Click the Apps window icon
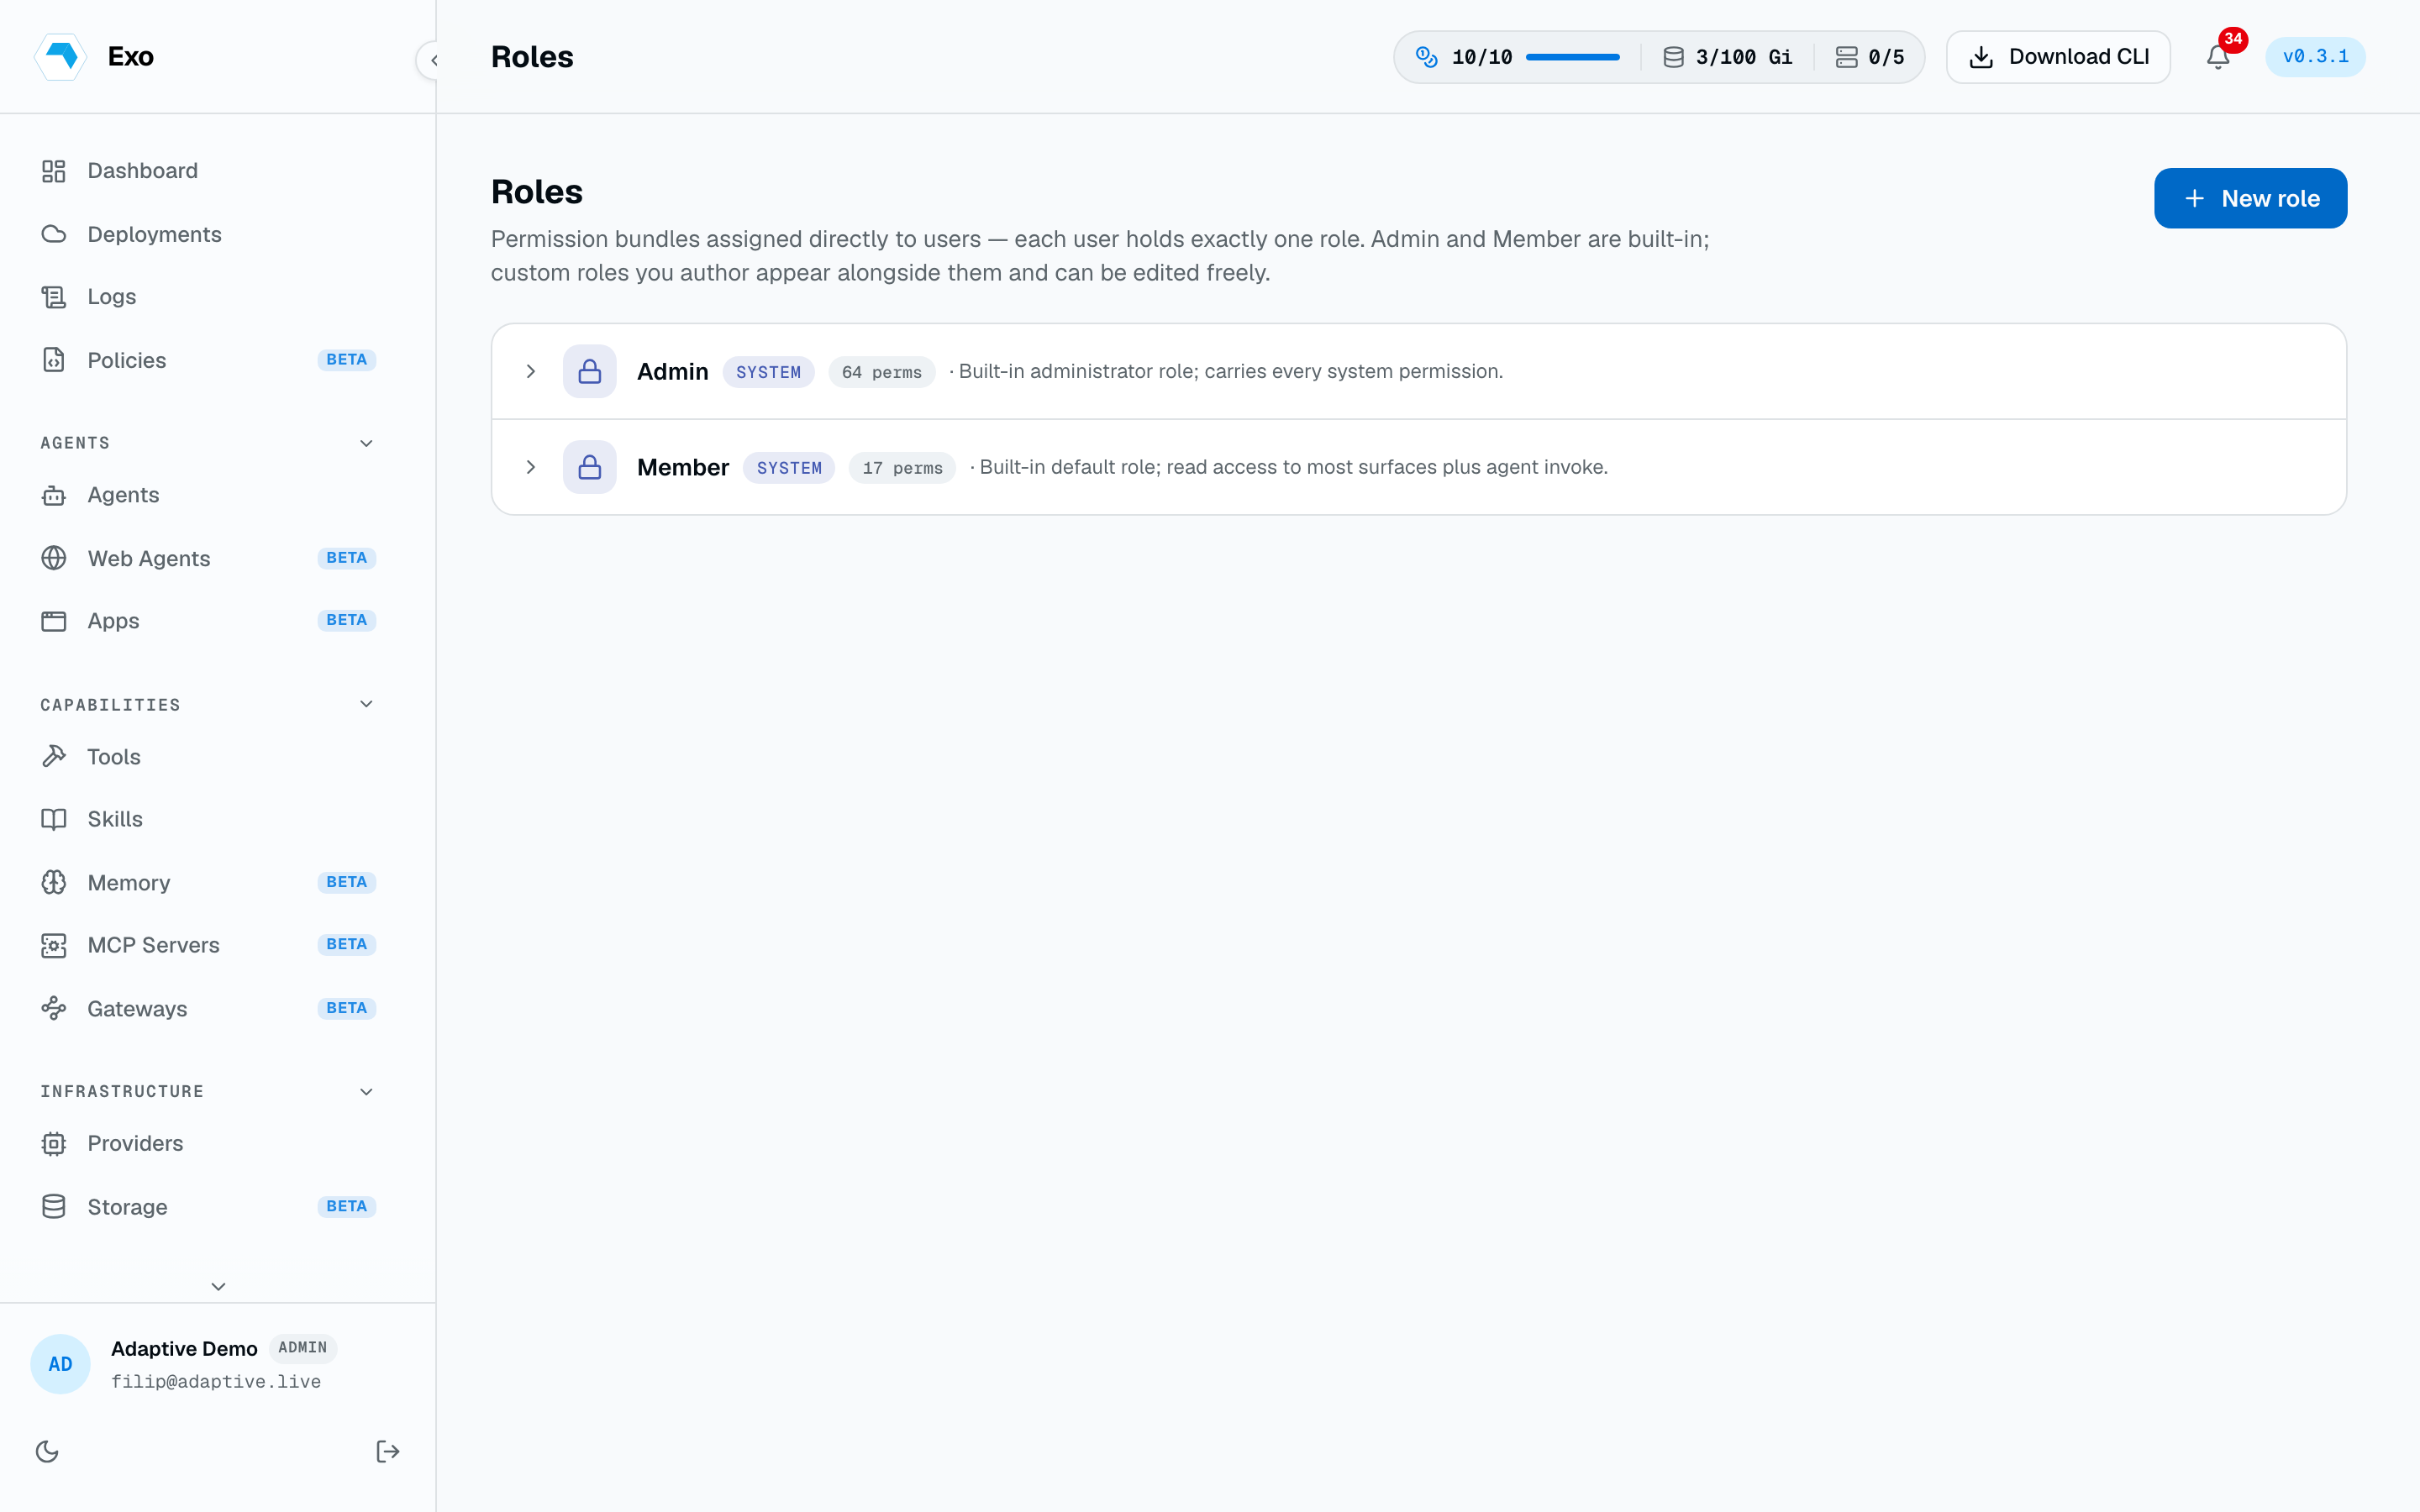 (x=54, y=621)
